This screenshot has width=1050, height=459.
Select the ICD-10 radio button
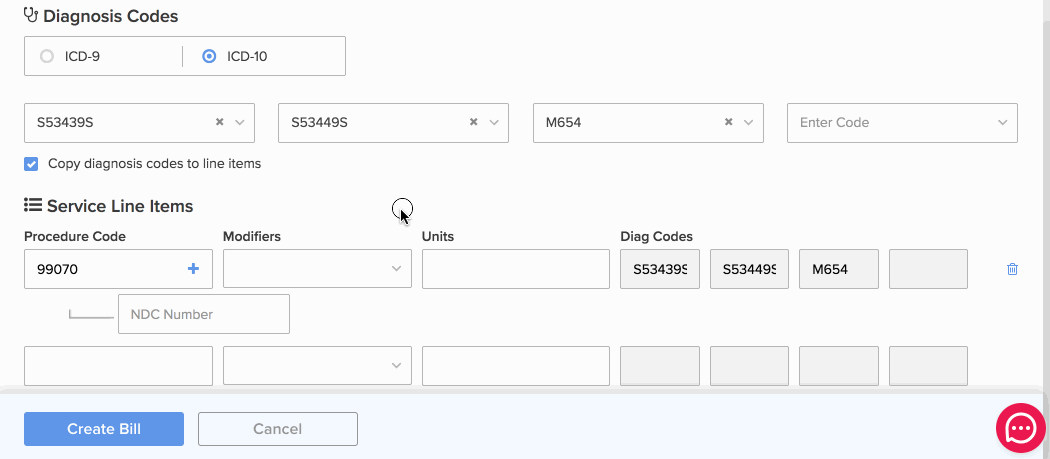pos(209,56)
